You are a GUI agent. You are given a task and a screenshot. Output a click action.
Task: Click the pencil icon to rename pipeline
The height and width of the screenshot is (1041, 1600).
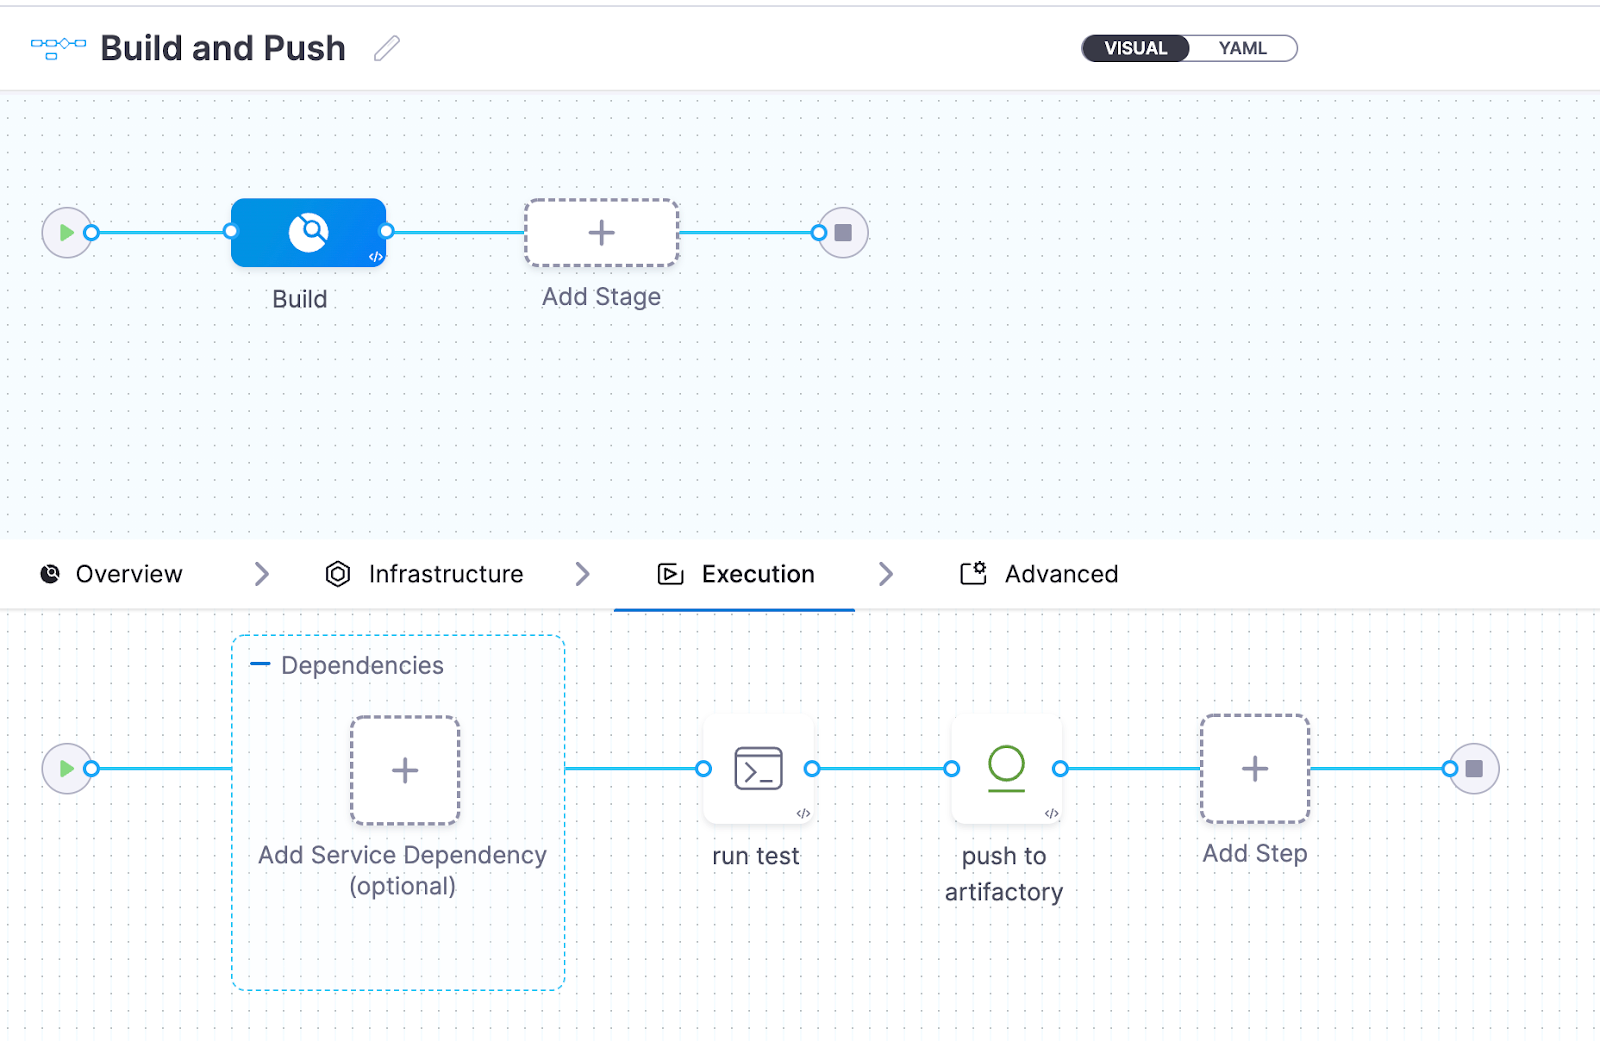pyautogui.click(x=387, y=48)
